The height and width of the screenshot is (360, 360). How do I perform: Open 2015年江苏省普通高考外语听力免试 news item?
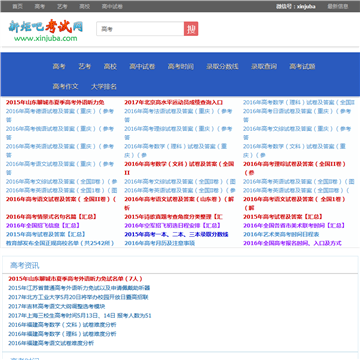[79, 288]
